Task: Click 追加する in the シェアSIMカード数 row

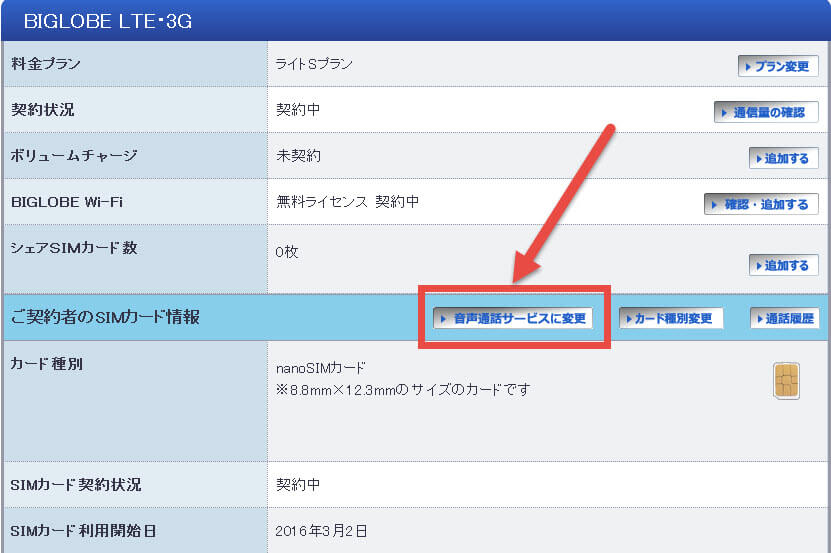Action: pos(783,265)
